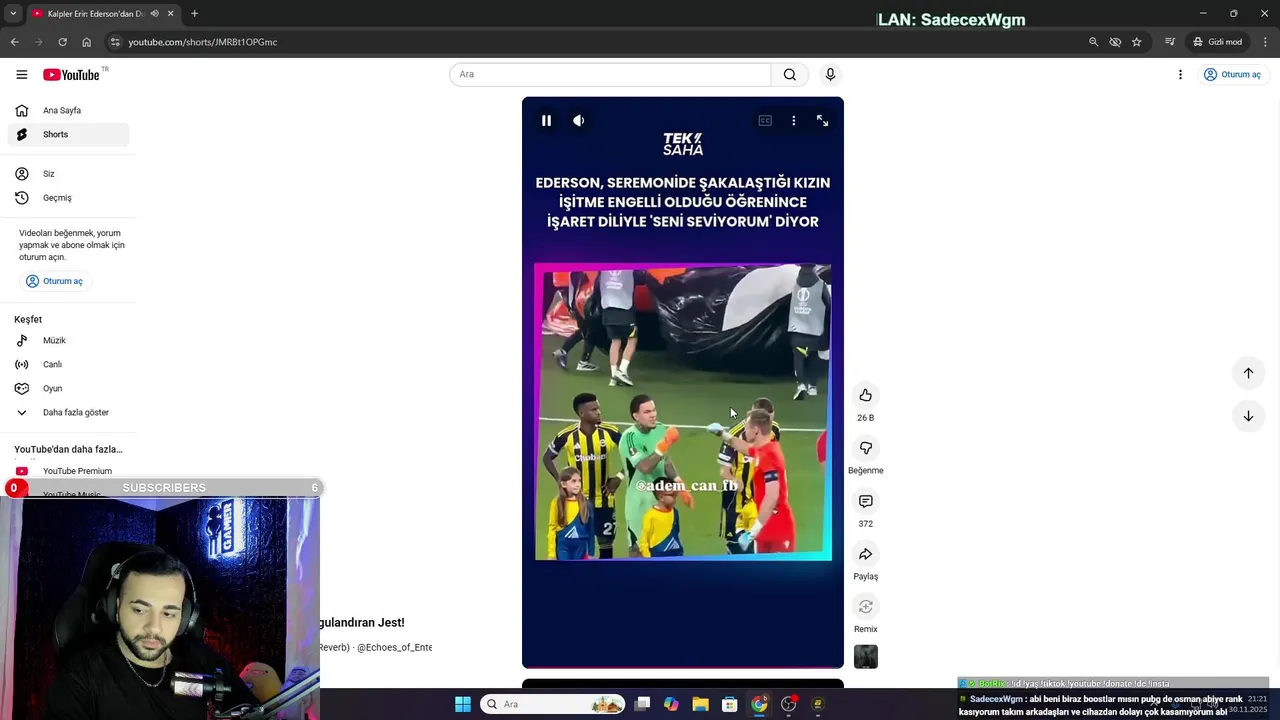Open the Short's three-dot options menu
The width and height of the screenshot is (1280, 720).
pyautogui.click(x=794, y=120)
